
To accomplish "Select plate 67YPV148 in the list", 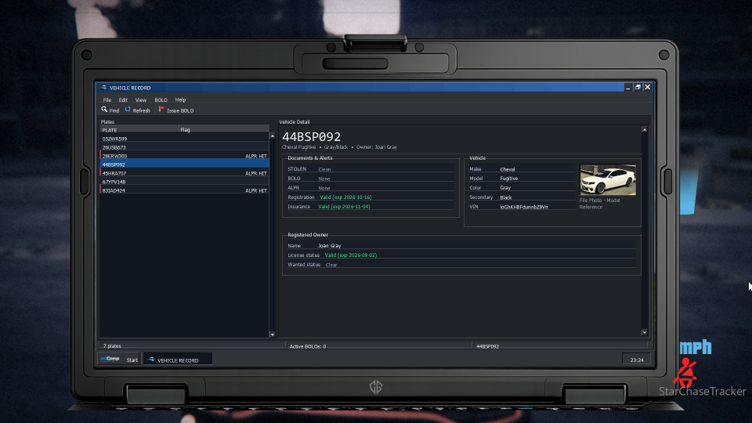I will pyautogui.click(x=184, y=182).
